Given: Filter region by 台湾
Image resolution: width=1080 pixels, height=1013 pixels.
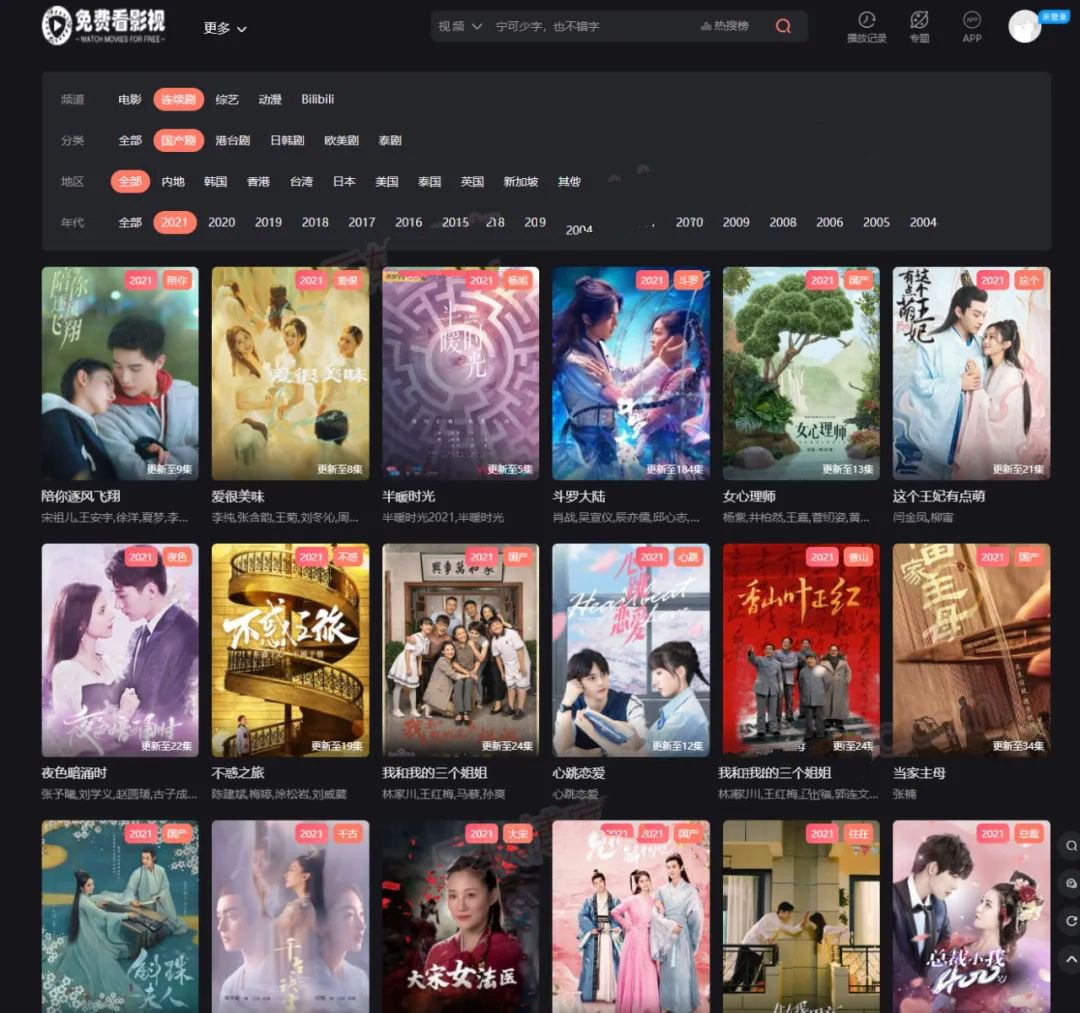Looking at the screenshot, I should (301, 182).
